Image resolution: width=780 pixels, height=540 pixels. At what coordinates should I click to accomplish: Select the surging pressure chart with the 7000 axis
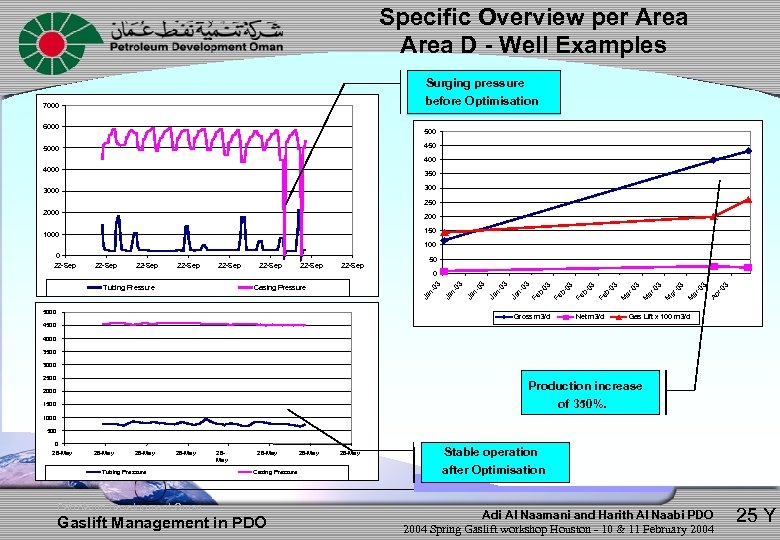[x=207, y=195]
